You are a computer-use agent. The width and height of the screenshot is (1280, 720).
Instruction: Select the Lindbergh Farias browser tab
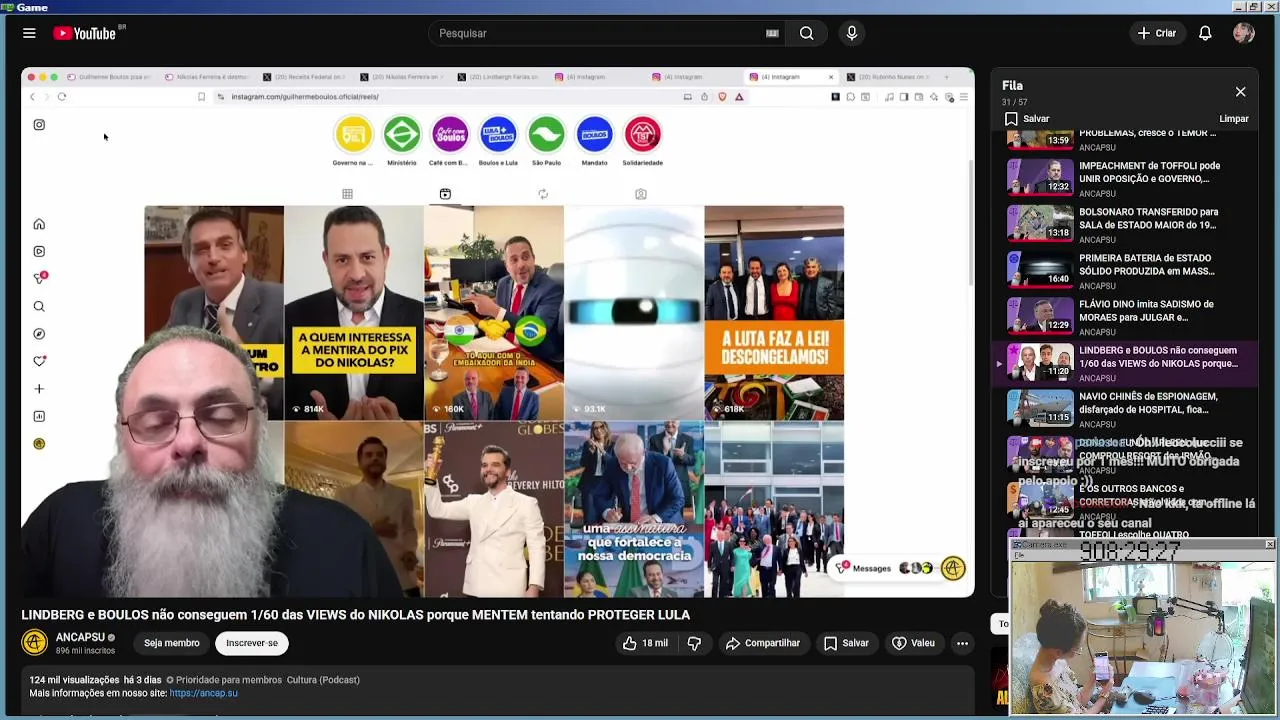(498, 77)
